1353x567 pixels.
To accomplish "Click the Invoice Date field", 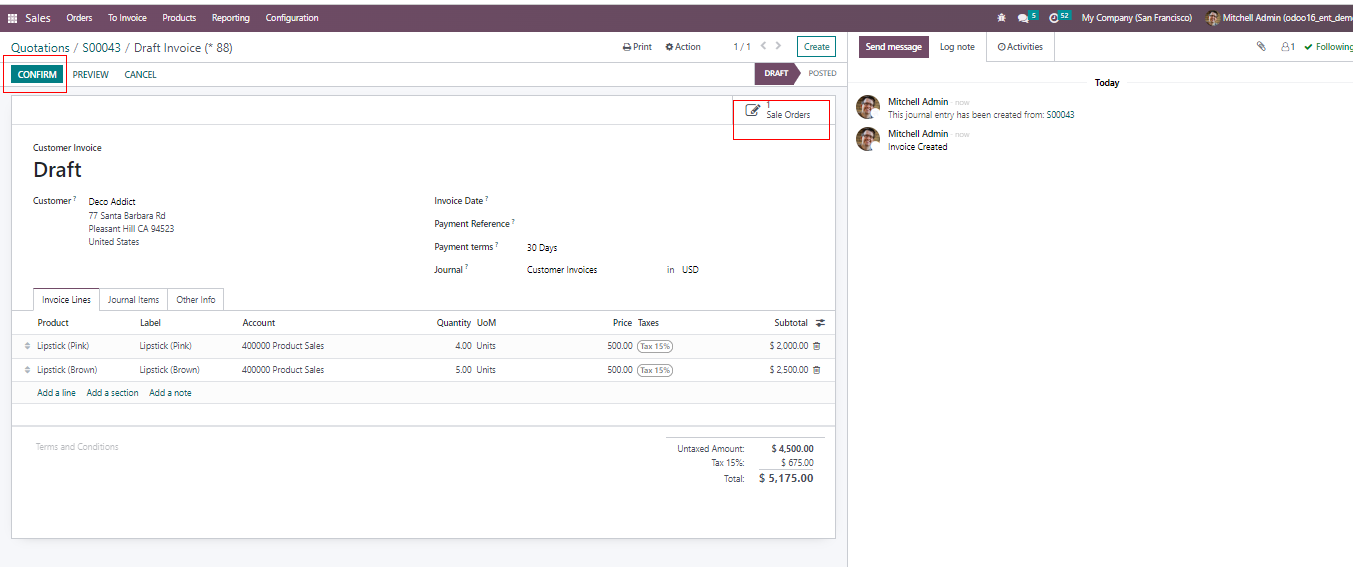I will 600,201.
